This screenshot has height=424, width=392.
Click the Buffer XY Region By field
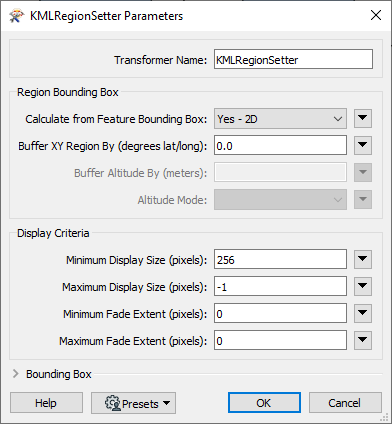[x=280, y=145]
